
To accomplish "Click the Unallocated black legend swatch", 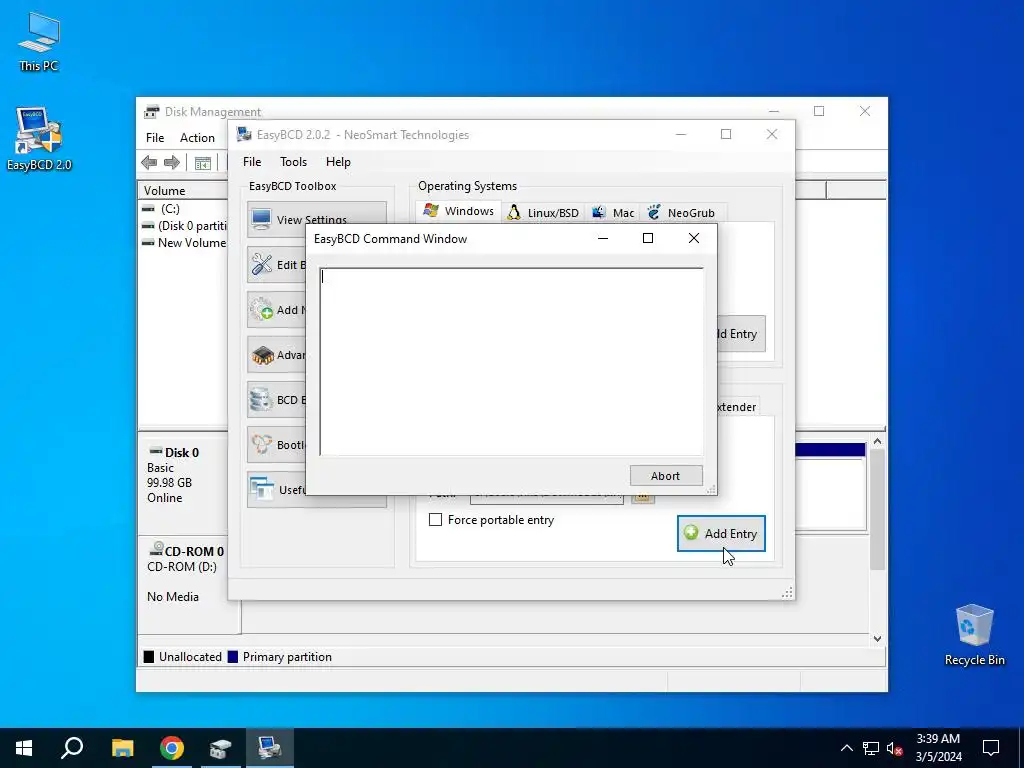I will (x=149, y=657).
